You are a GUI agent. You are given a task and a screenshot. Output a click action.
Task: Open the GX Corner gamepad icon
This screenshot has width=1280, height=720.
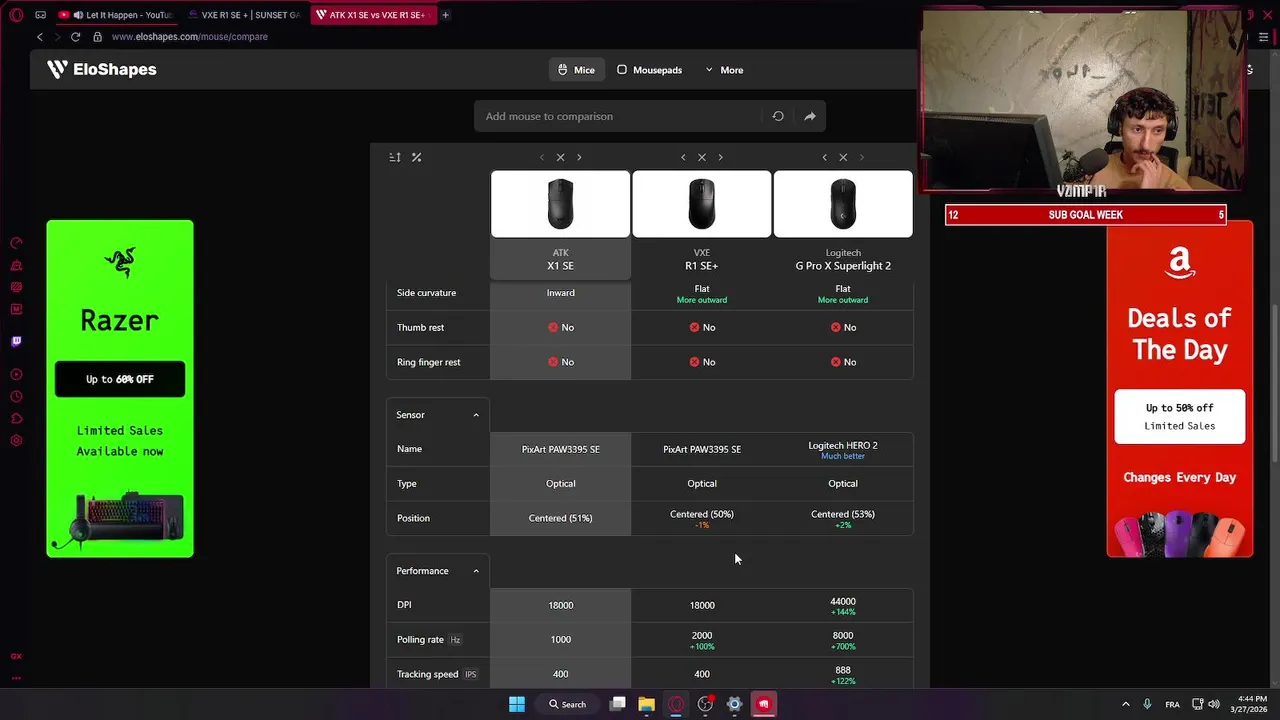pyautogui.click(x=40, y=15)
